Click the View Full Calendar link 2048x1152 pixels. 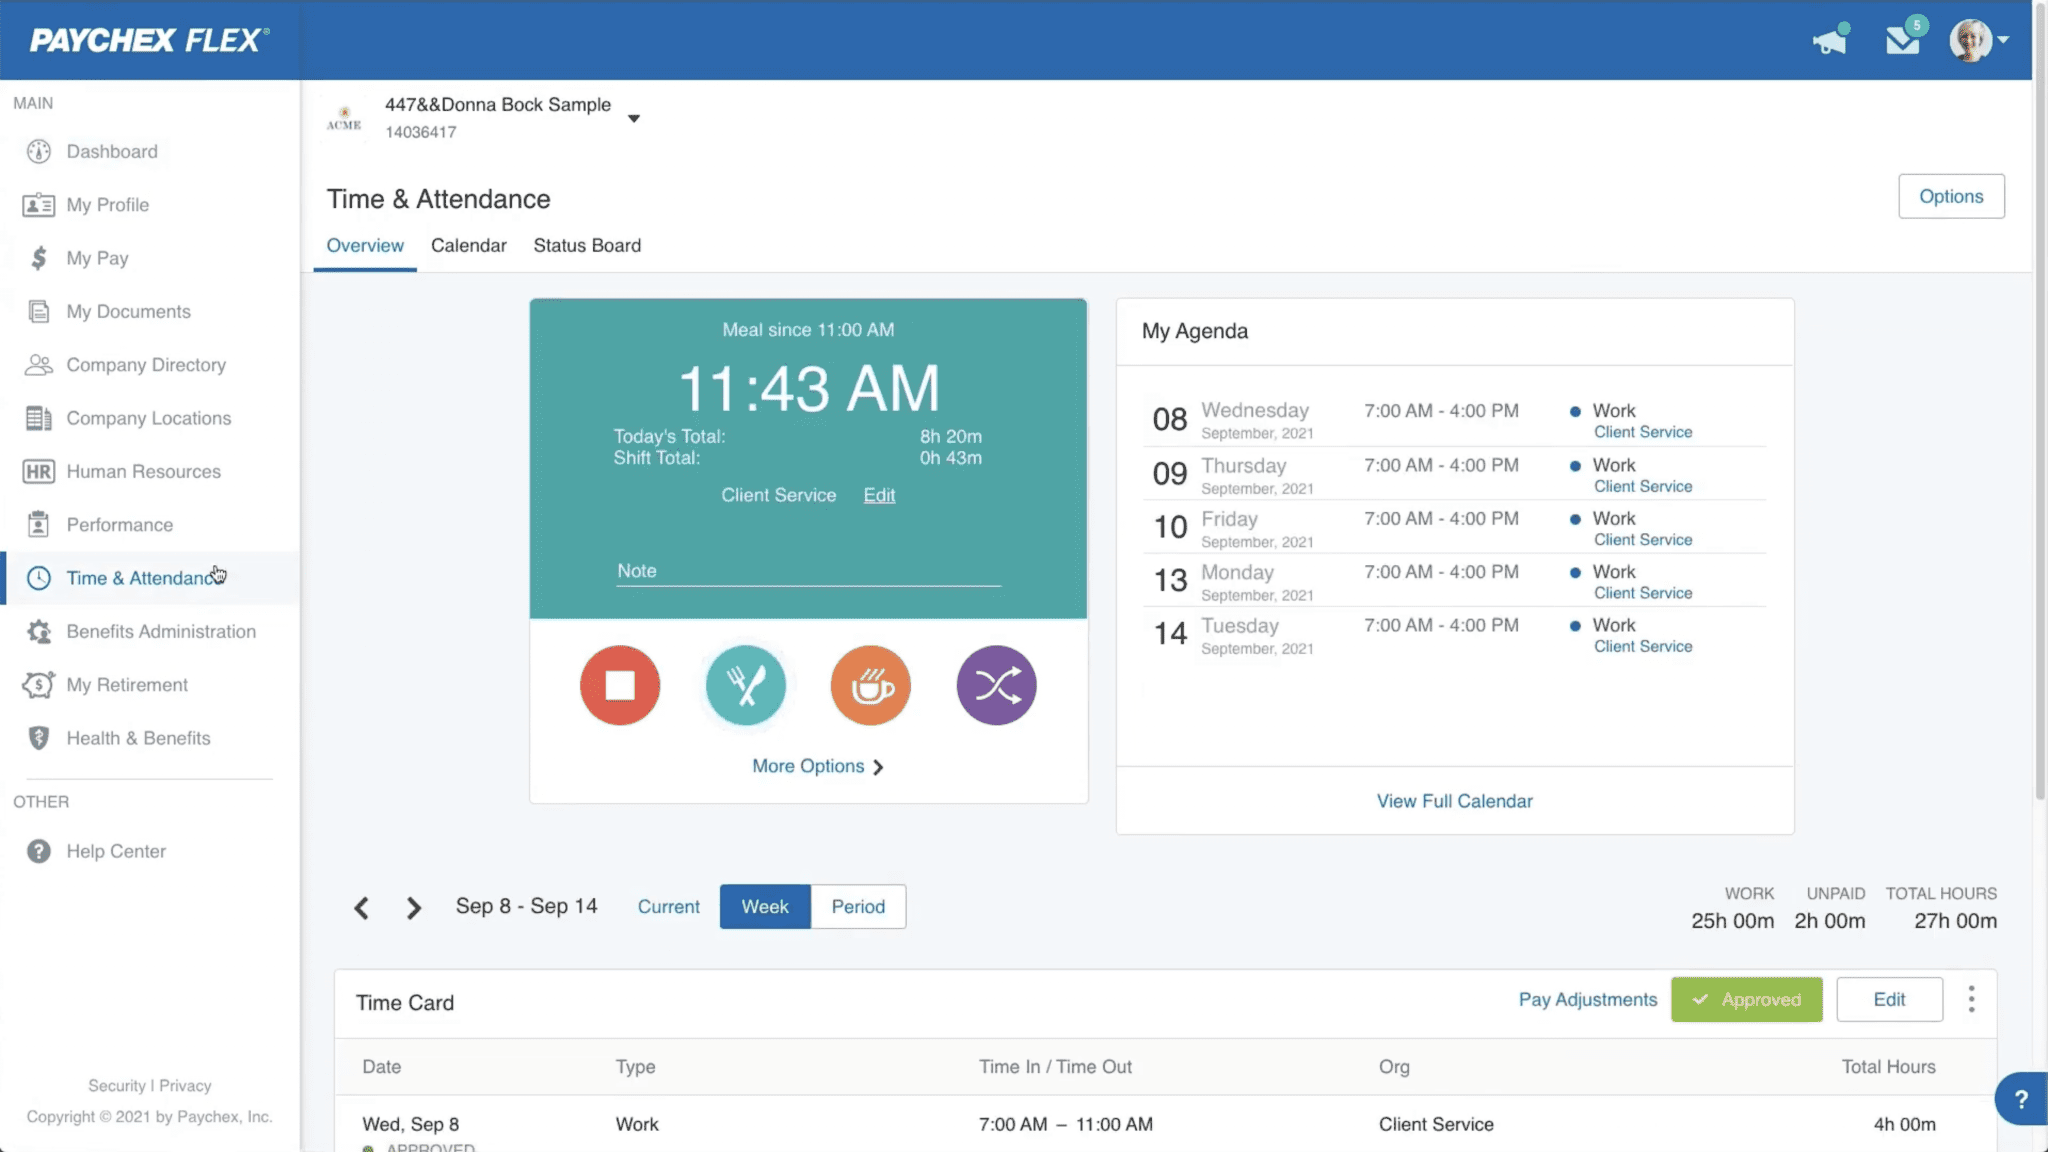pyautogui.click(x=1454, y=800)
